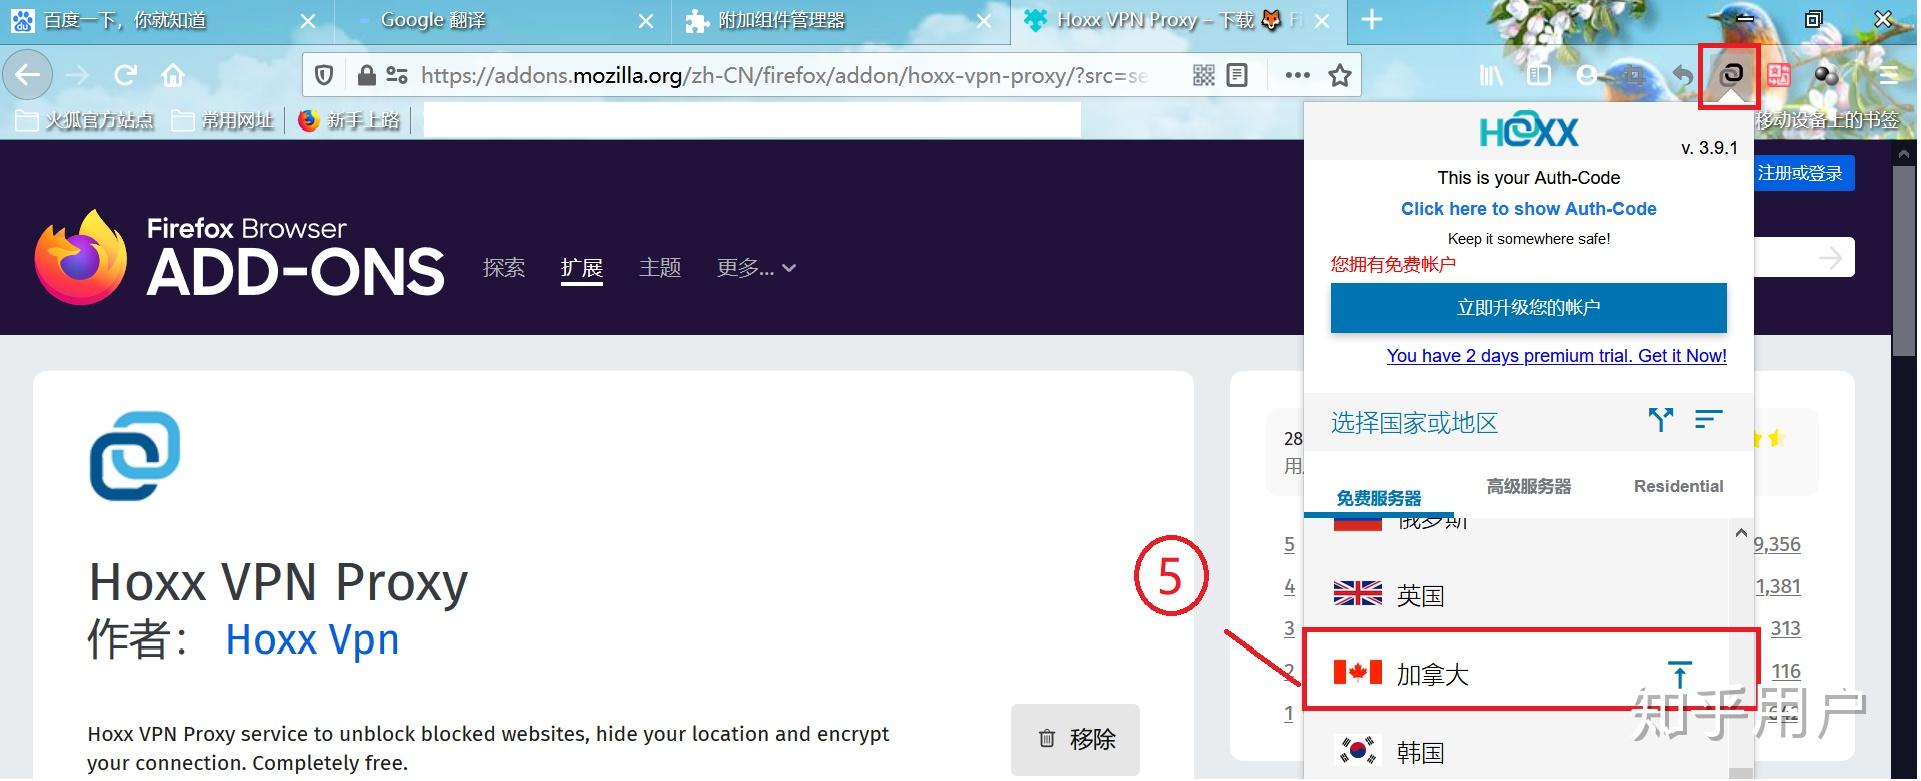The image size is (1921, 781).
Task: Reload the current page
Action: 125,75
